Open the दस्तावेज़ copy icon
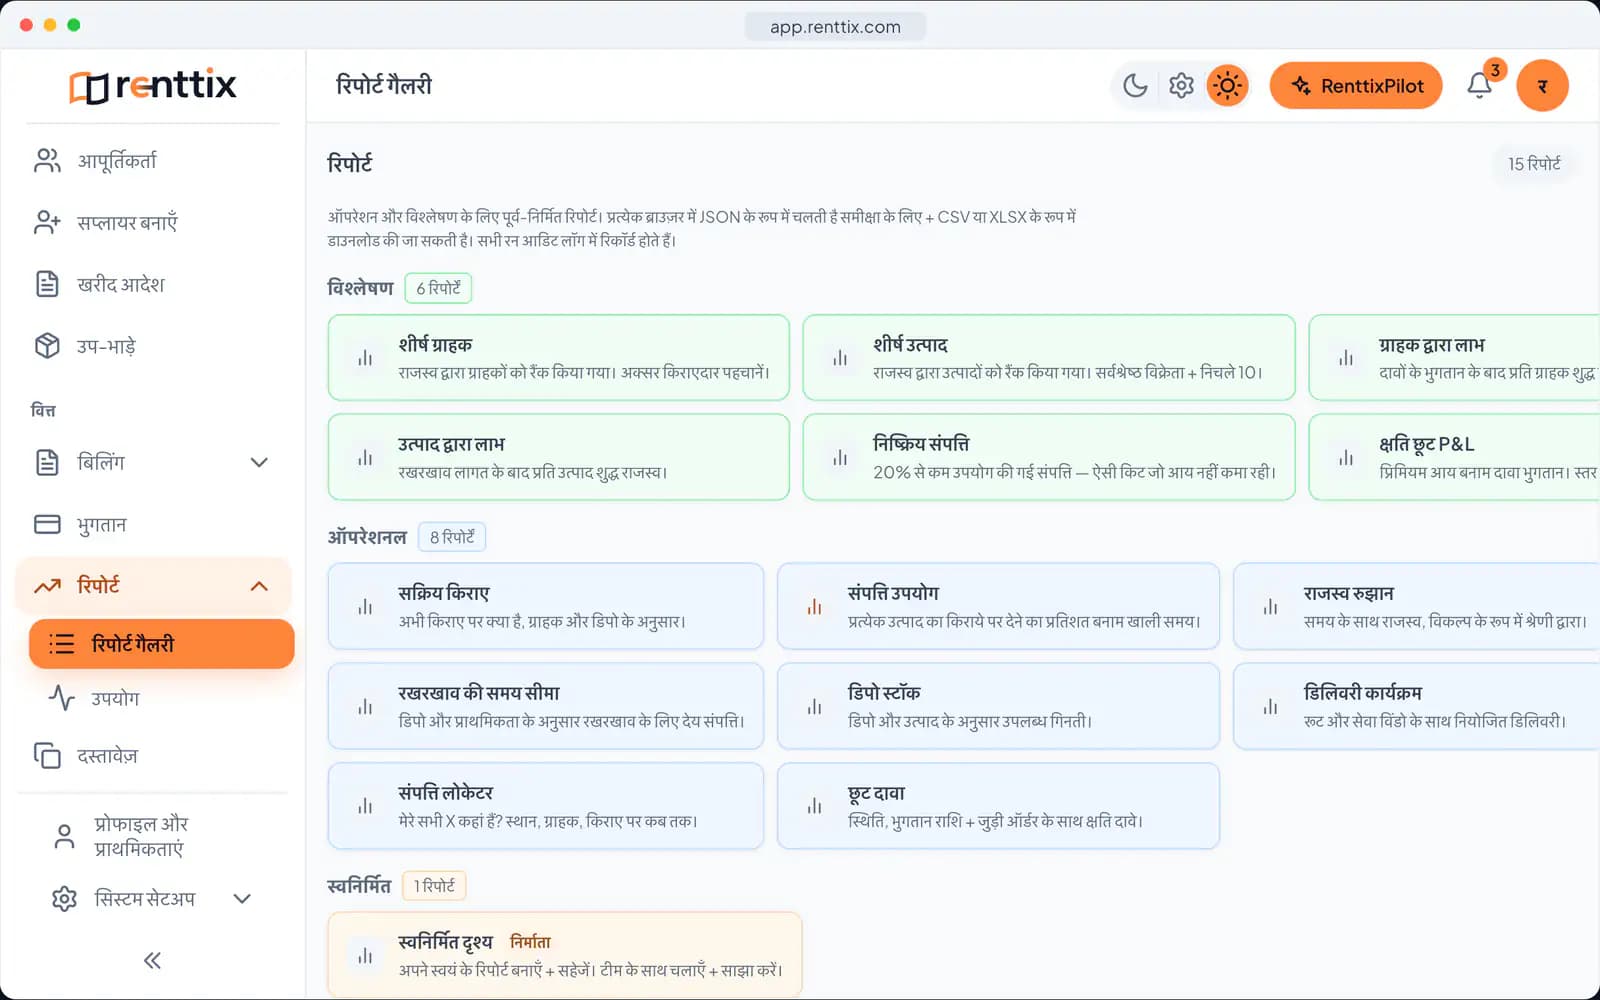 (x=47, y=755)
